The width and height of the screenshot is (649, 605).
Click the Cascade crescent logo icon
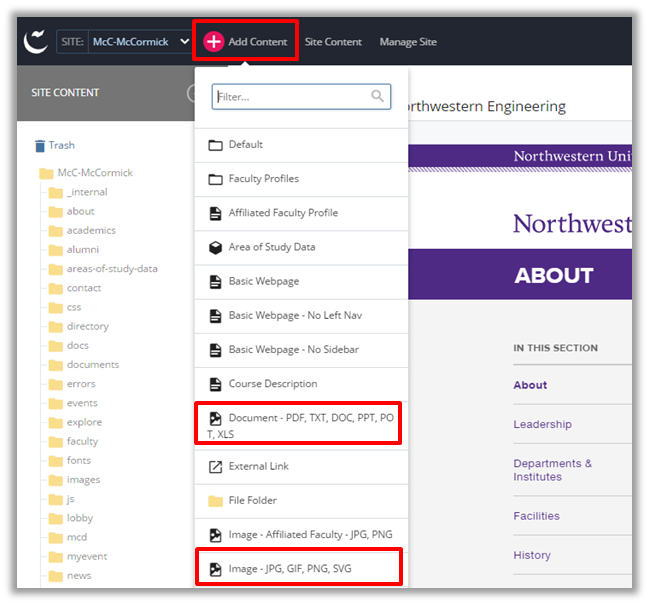pyautogui.click(x=36, y=41)
